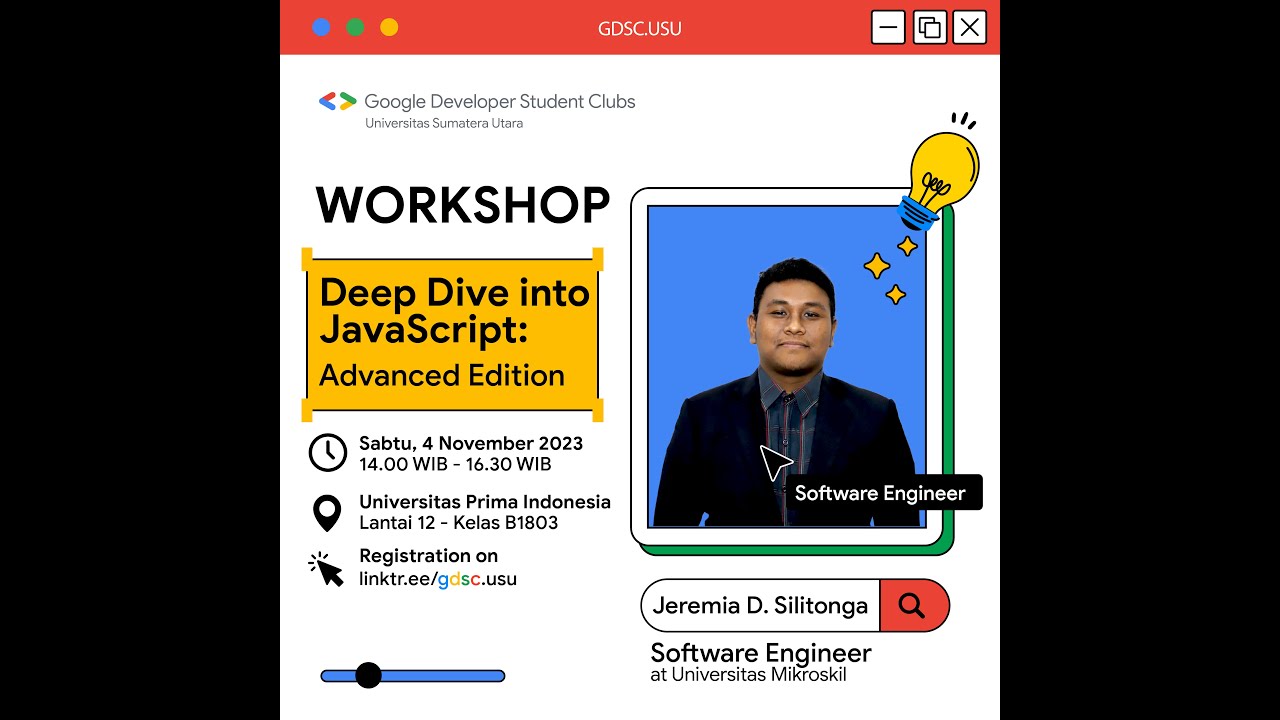Click the speaker photo thumbnail
Image resolution: width=1280 pixels, height=720 pixels.
tap(786, 366)
